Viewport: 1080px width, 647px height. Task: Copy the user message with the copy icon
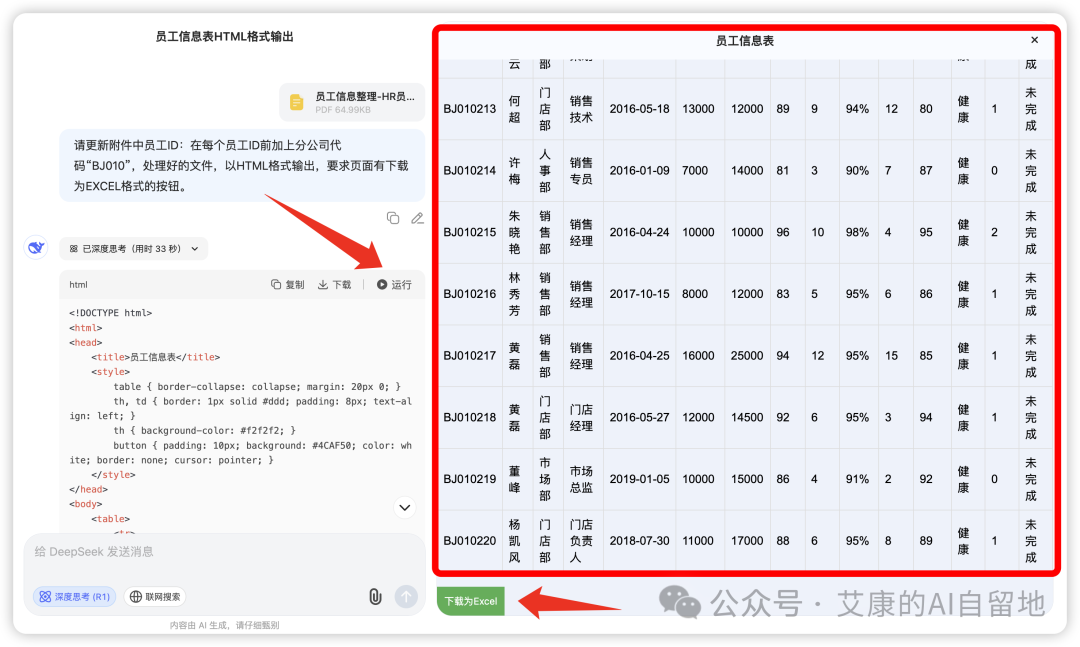393,218
